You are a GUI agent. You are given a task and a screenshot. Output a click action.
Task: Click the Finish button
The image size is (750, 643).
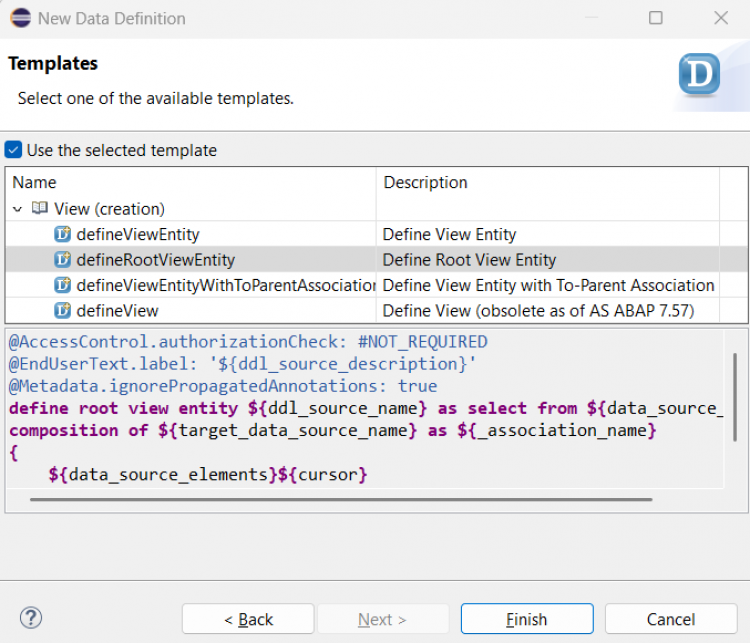tap(526, 619)
